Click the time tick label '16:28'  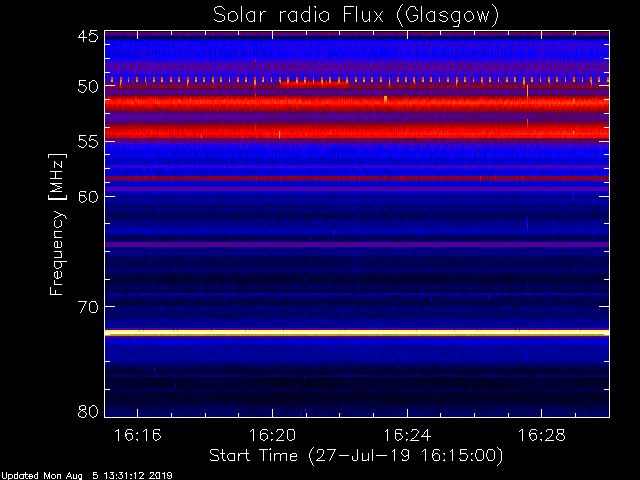tap(542, 435)
